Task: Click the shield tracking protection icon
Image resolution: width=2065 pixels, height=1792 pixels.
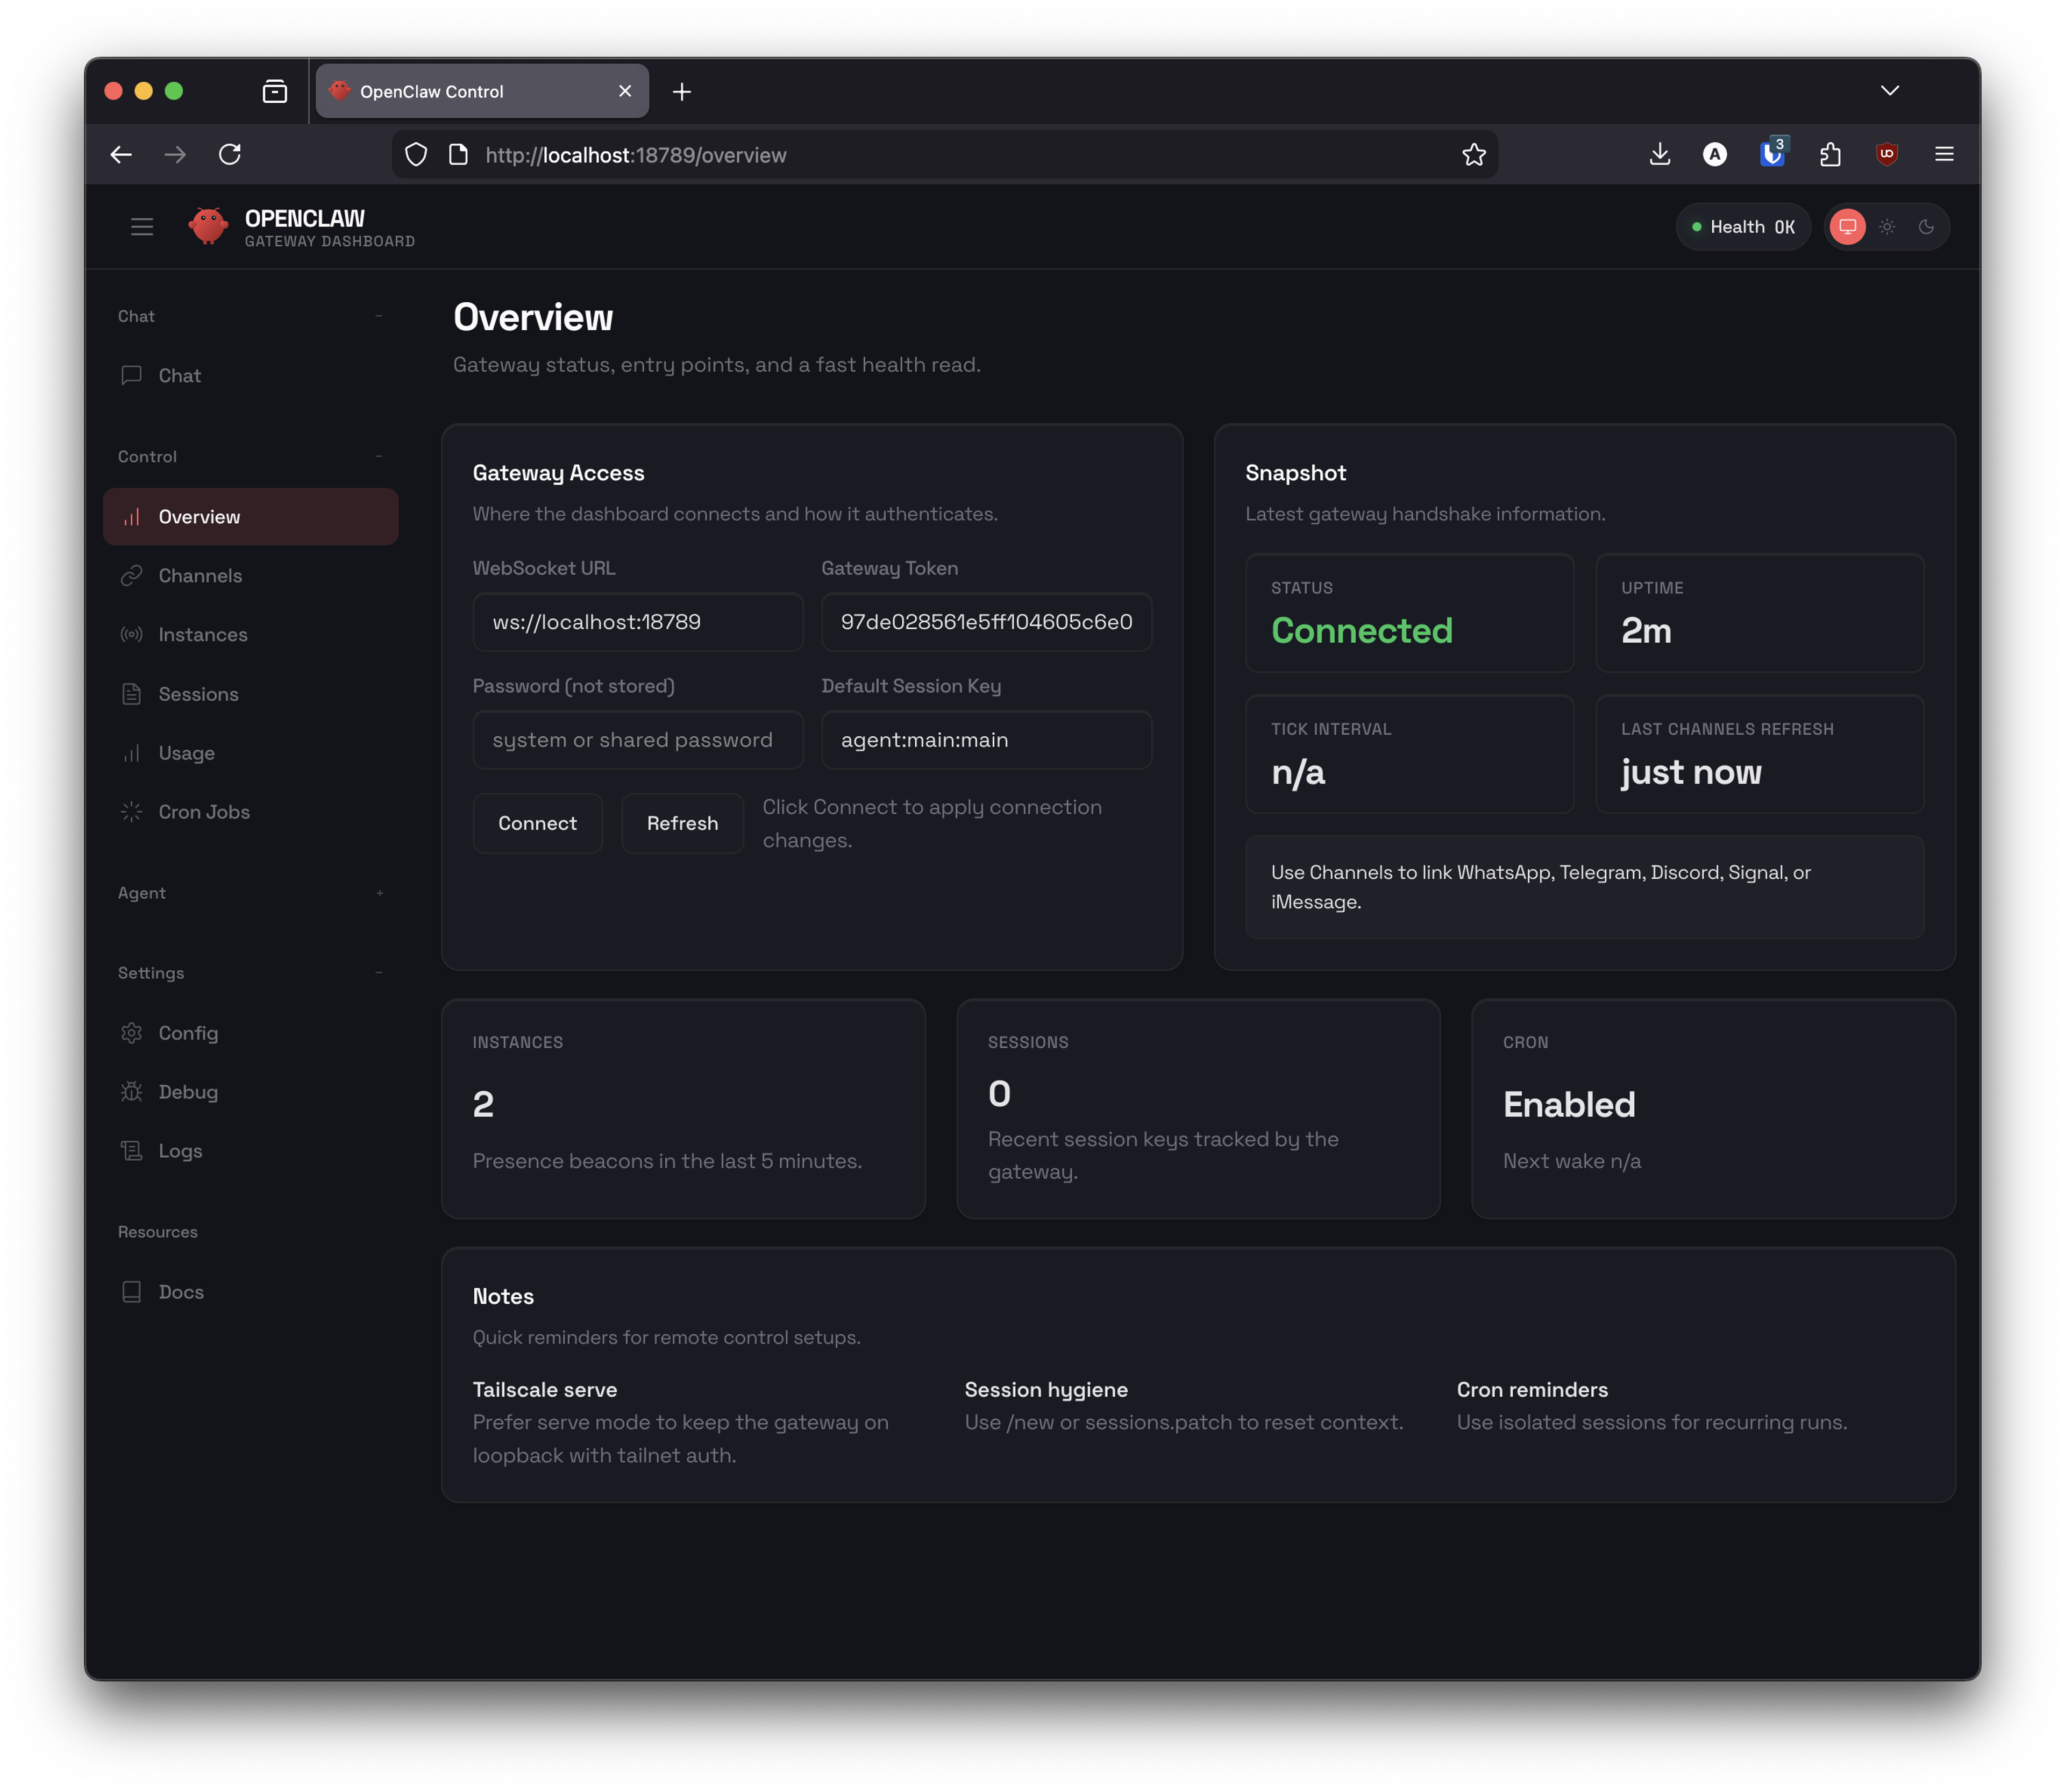Action: coord(416,154)
